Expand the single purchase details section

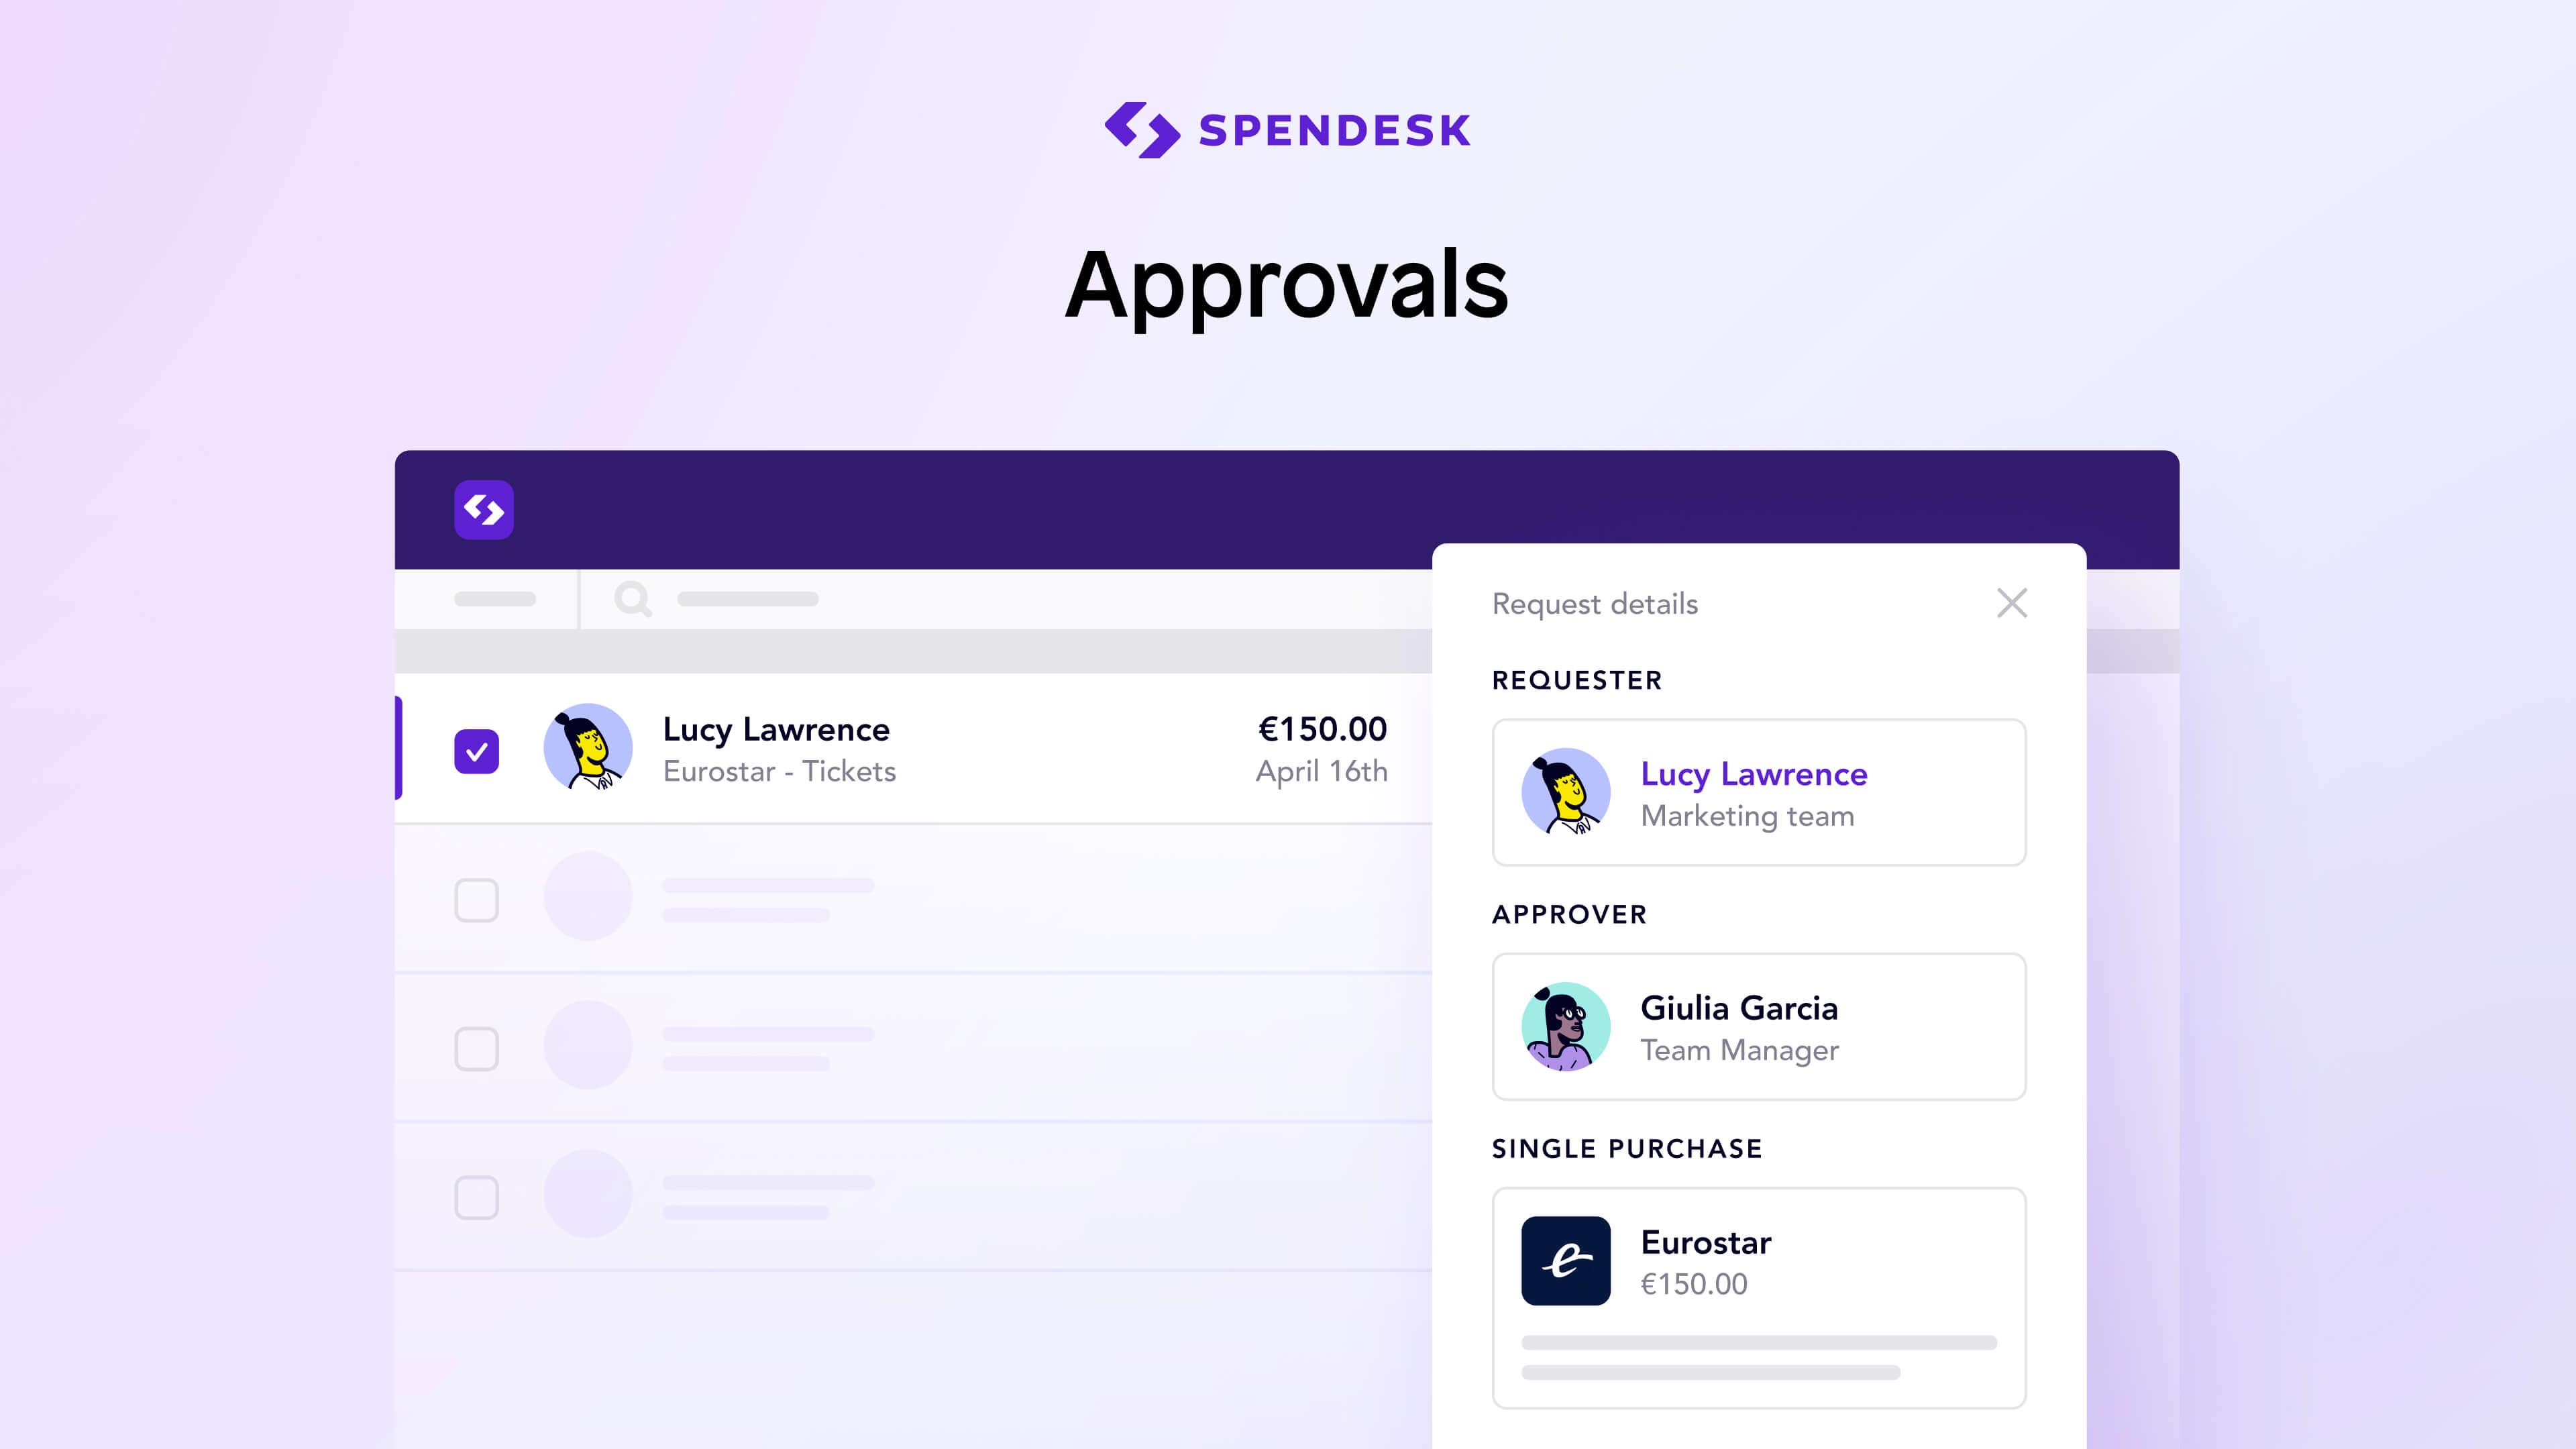click(x=1759, y=1260)
